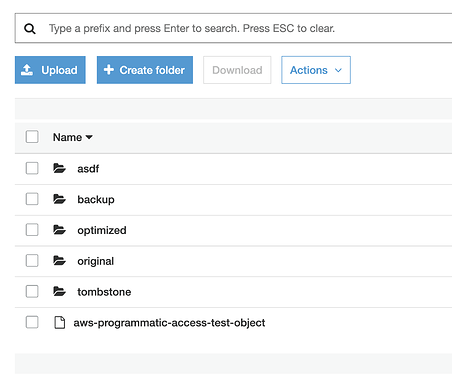Viewport: 452px width, 375px height.
Task: Click the folder icon beside optimized
Action: click(59, 230)
